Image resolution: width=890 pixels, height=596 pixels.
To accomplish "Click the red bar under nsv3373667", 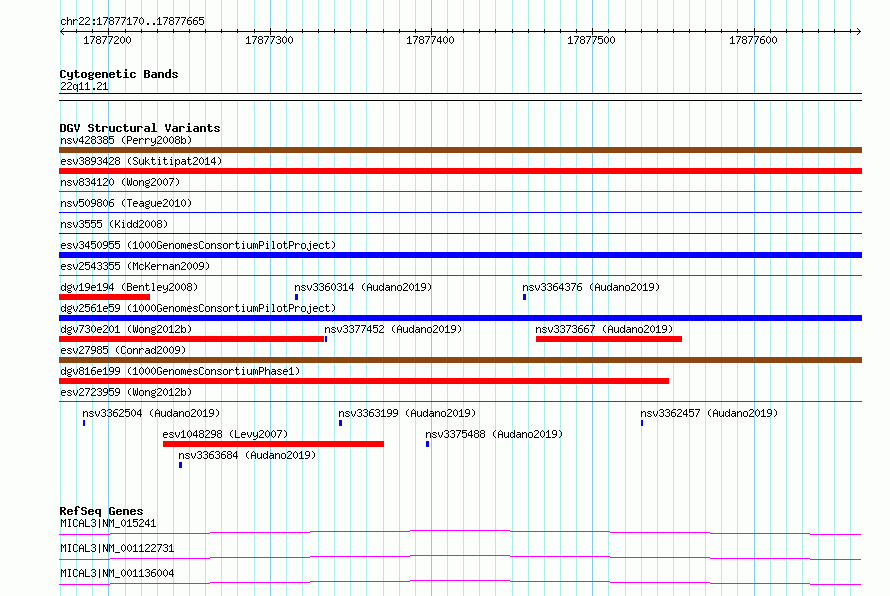I will click(x=608, y=339).
